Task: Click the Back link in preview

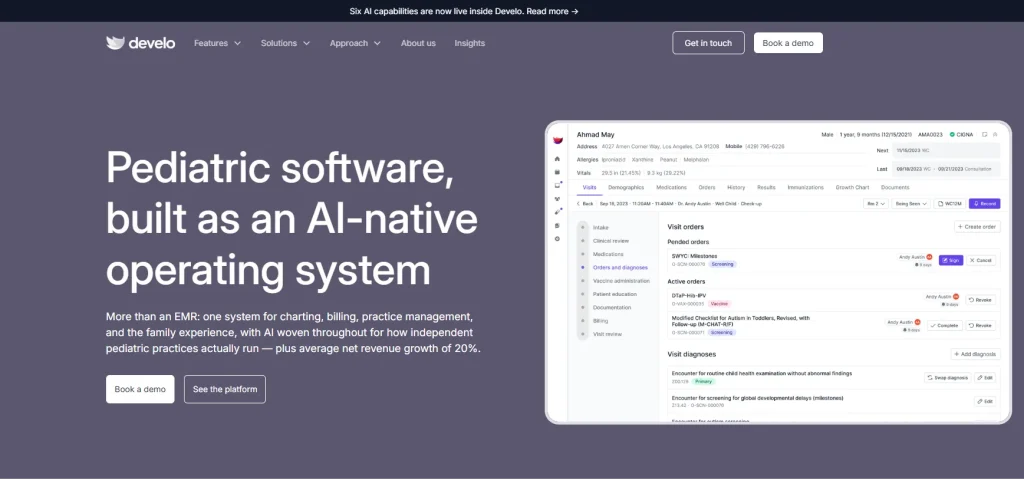Action: 584,204
